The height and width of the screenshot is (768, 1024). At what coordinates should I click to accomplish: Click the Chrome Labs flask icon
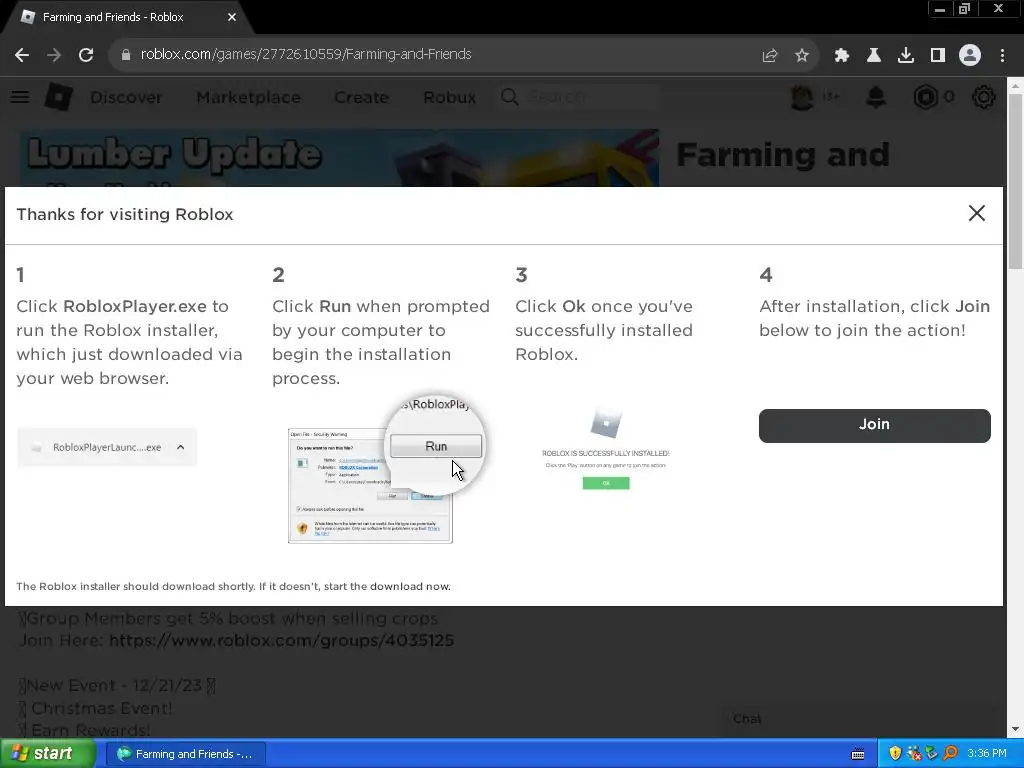click(874, 56)
